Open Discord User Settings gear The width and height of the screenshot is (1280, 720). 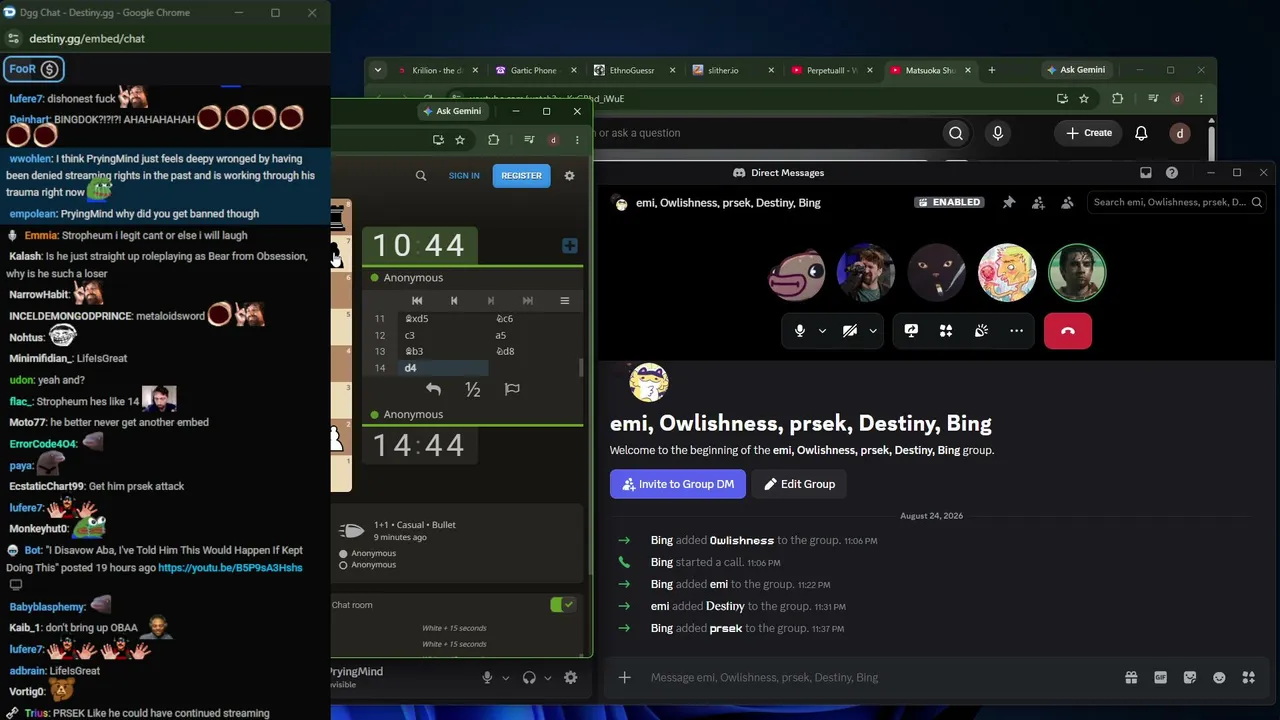[570, 677]
